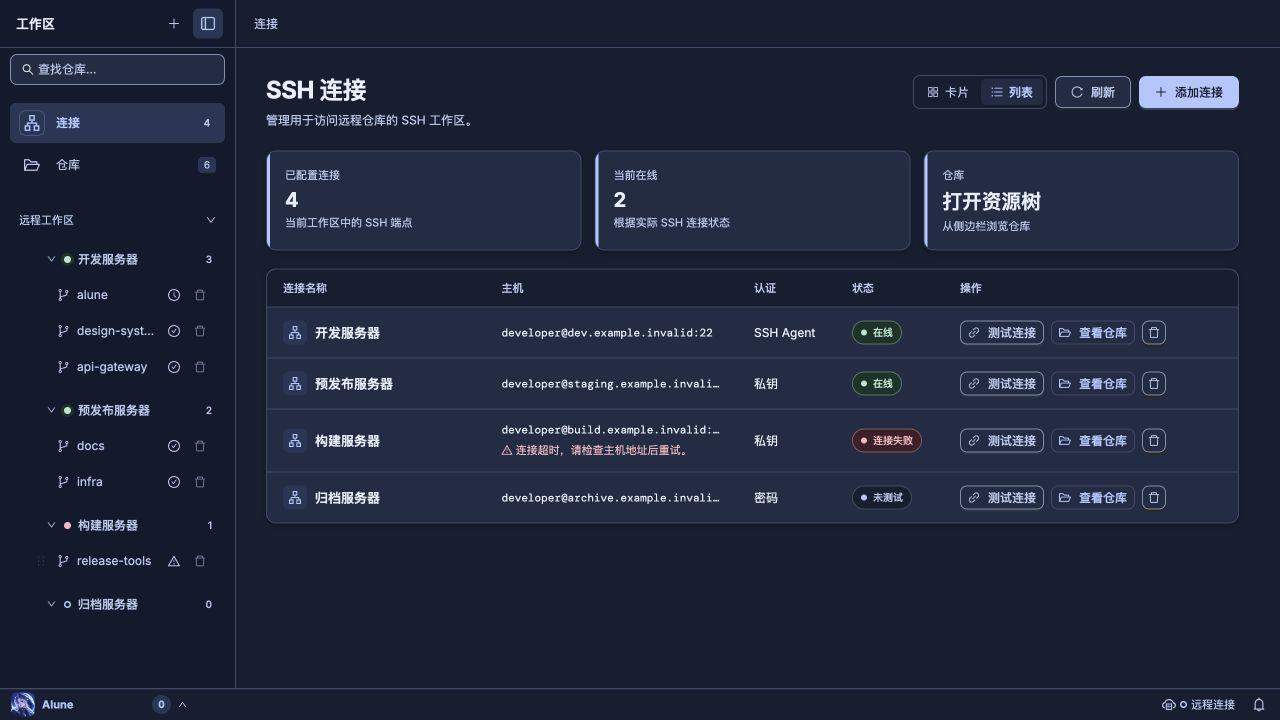Open notifications bell in status bar
The height and width of the screenshot is (720, 1280).
pyautogui.click(x=1259, y=705)
